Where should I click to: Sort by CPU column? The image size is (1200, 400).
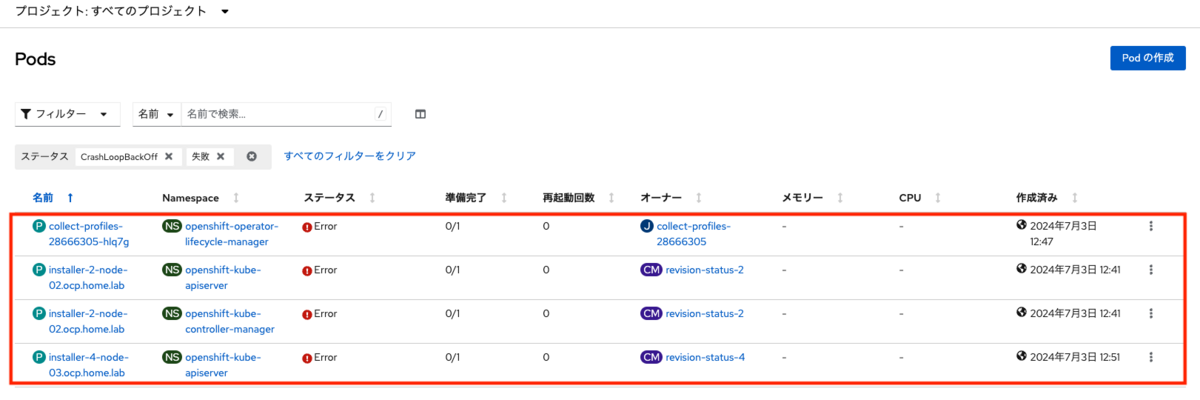919,198
